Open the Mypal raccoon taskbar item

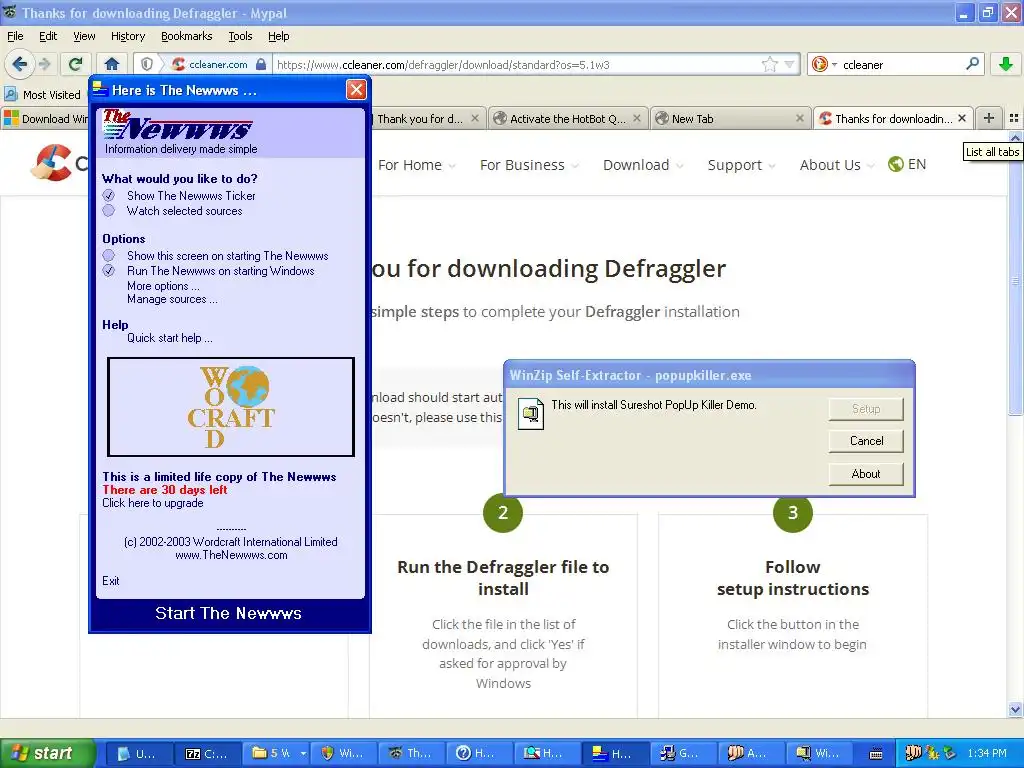[413, 754]
